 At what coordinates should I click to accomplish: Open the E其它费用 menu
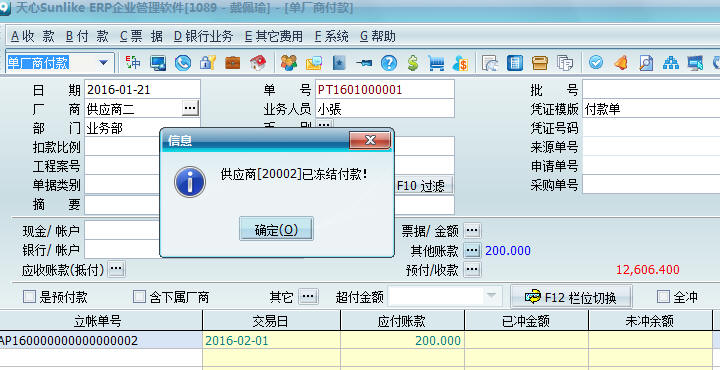pyautogui.click(x=274, y=36)
